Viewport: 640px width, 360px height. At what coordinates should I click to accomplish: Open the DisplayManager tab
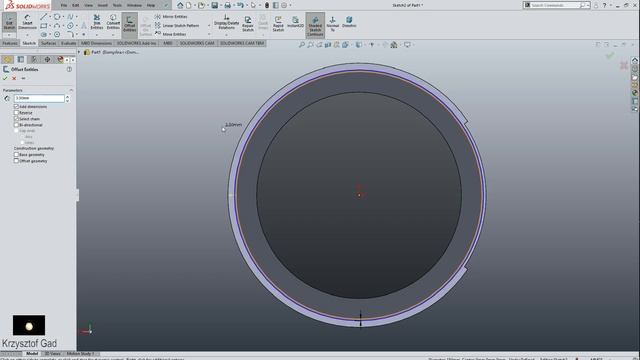point(60,60)
